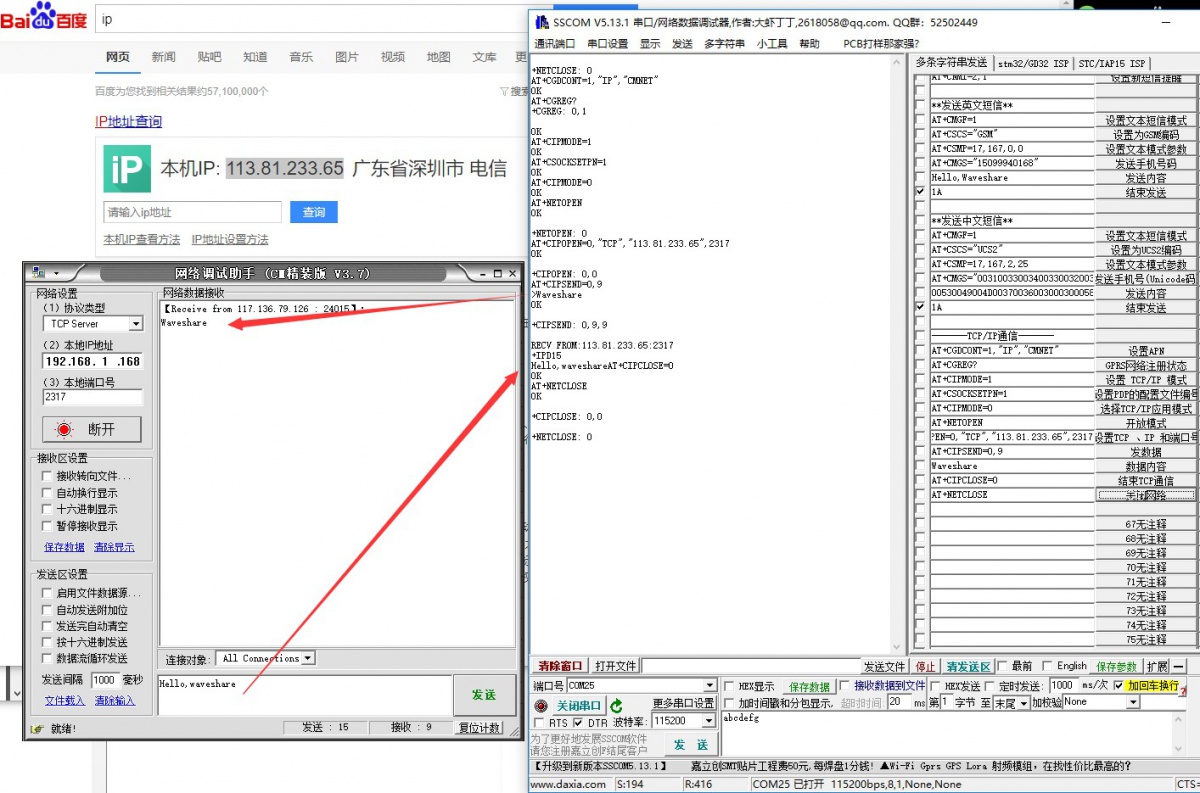Screen dimensions: 1200x793
Task: Click the 关闭网络 command button
Action: [x=1146, y=494]
